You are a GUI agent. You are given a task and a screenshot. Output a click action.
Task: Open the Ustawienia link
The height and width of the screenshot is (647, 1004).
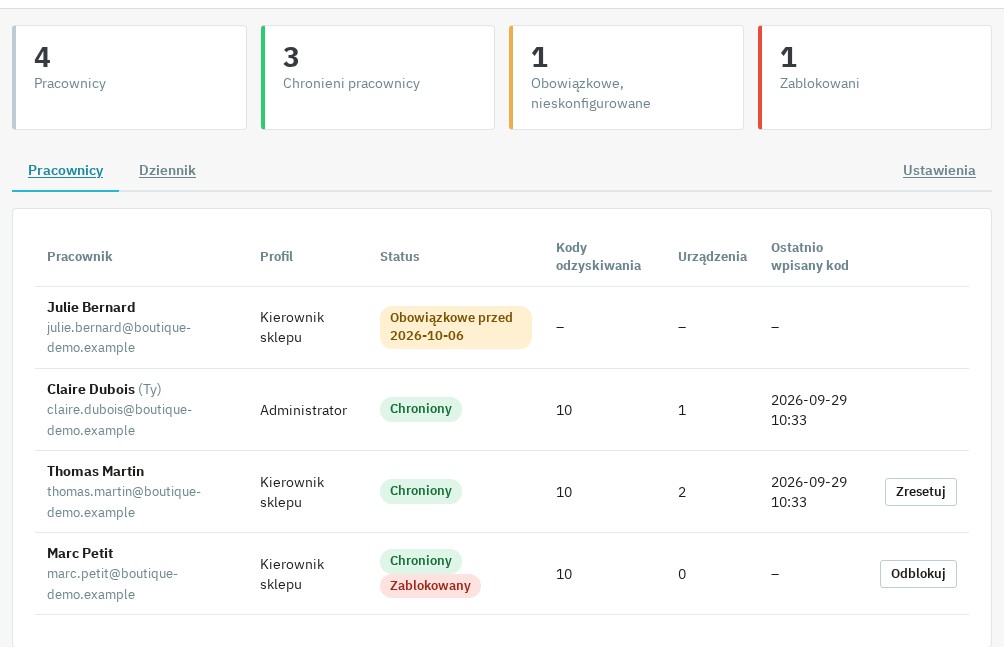939,170
